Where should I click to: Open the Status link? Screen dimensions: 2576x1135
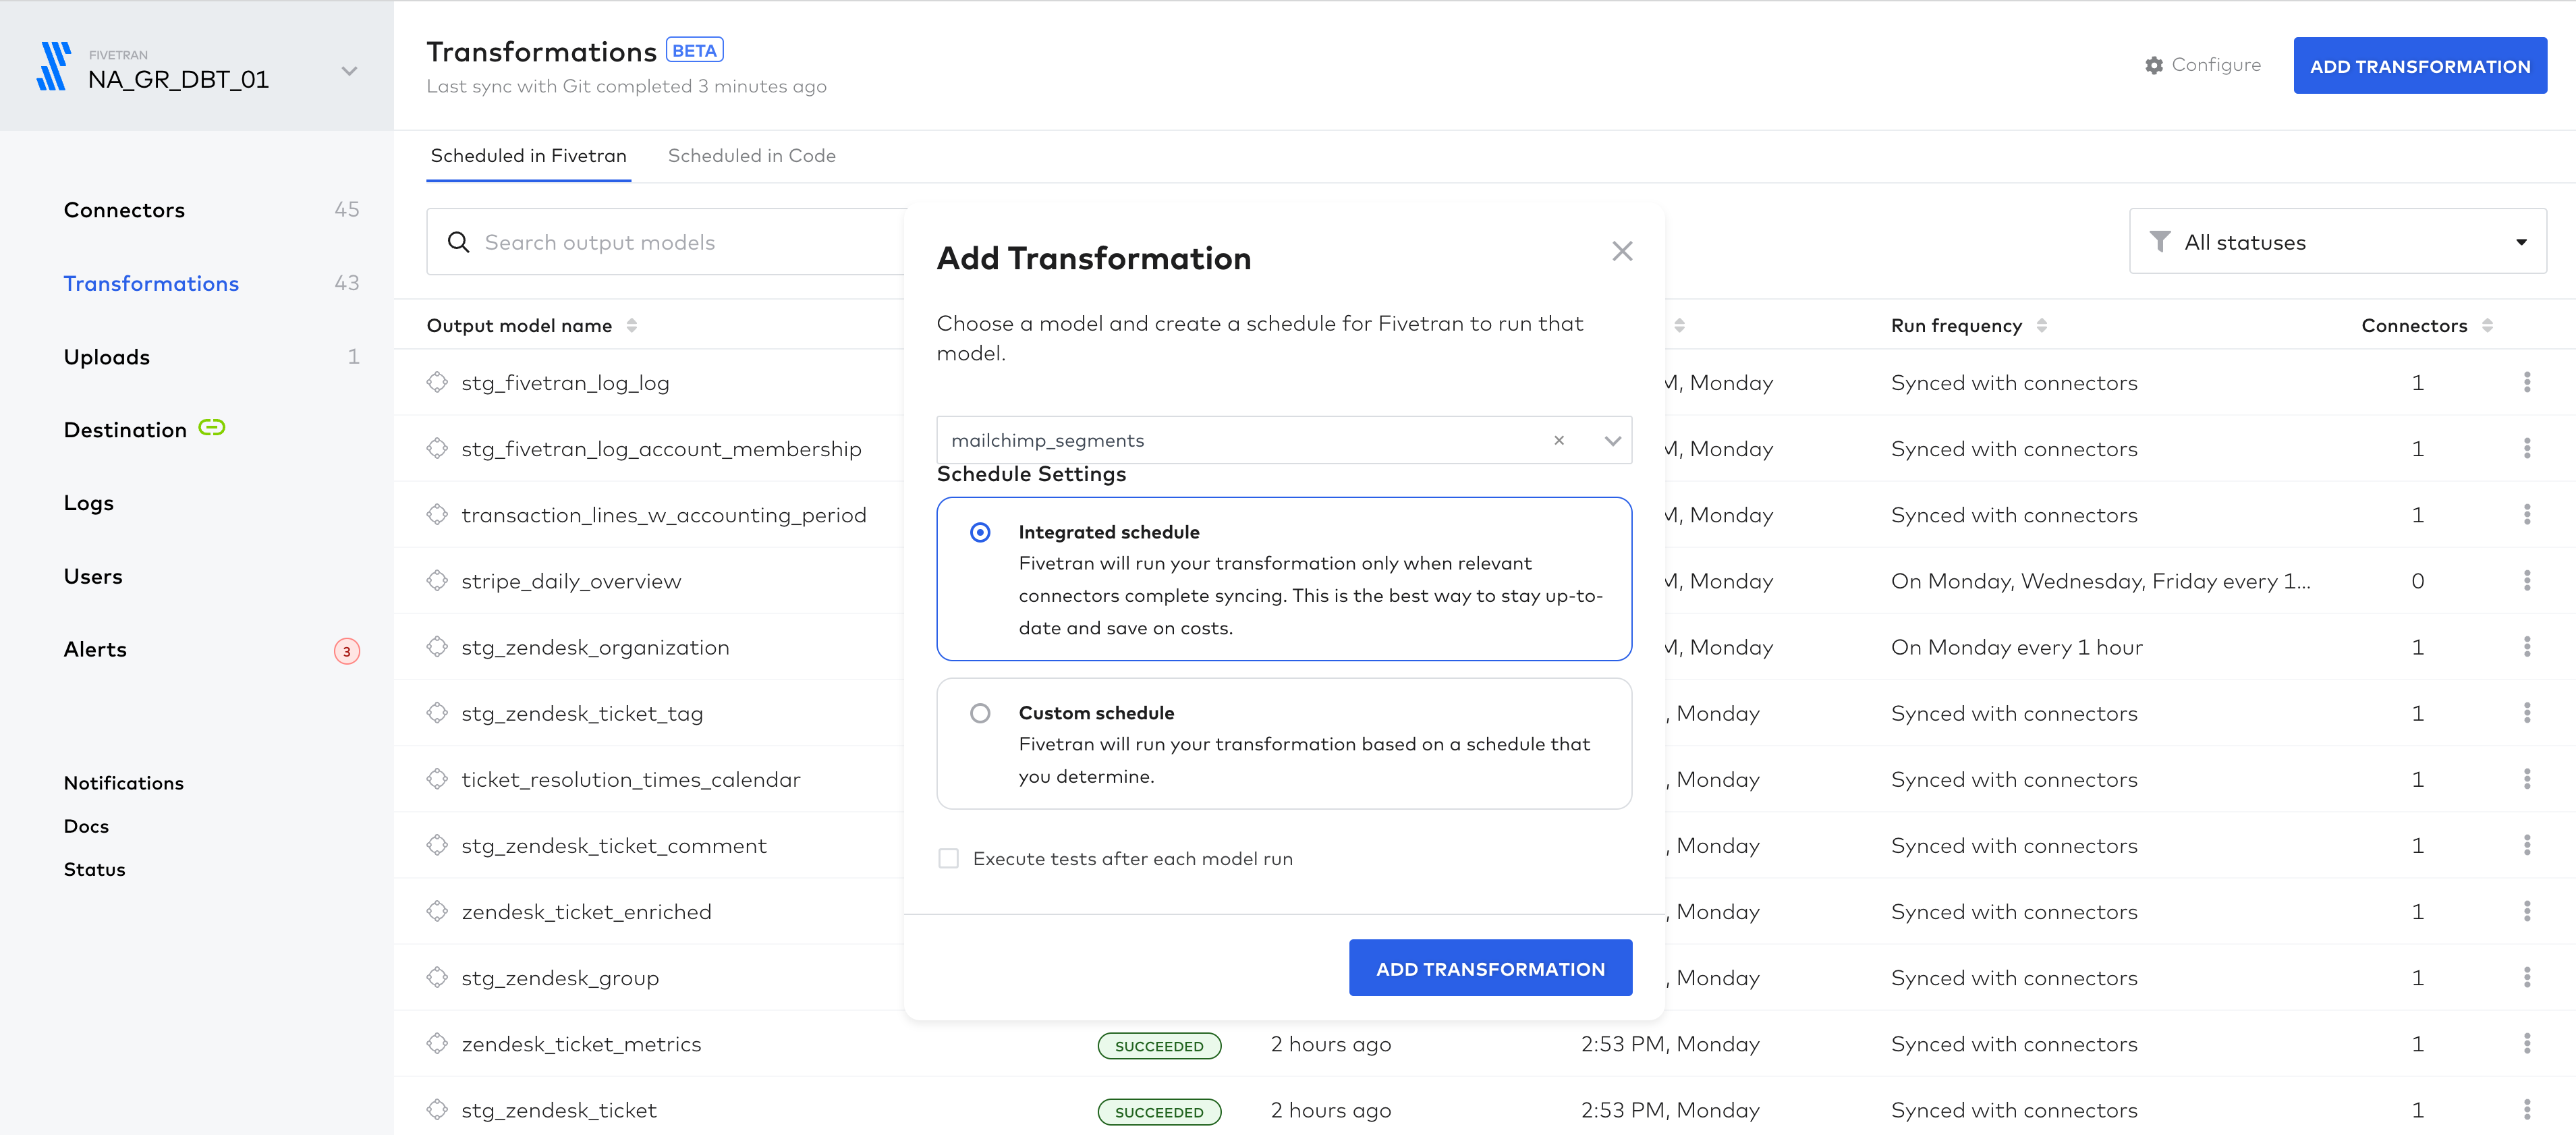(x=95, y=869)
